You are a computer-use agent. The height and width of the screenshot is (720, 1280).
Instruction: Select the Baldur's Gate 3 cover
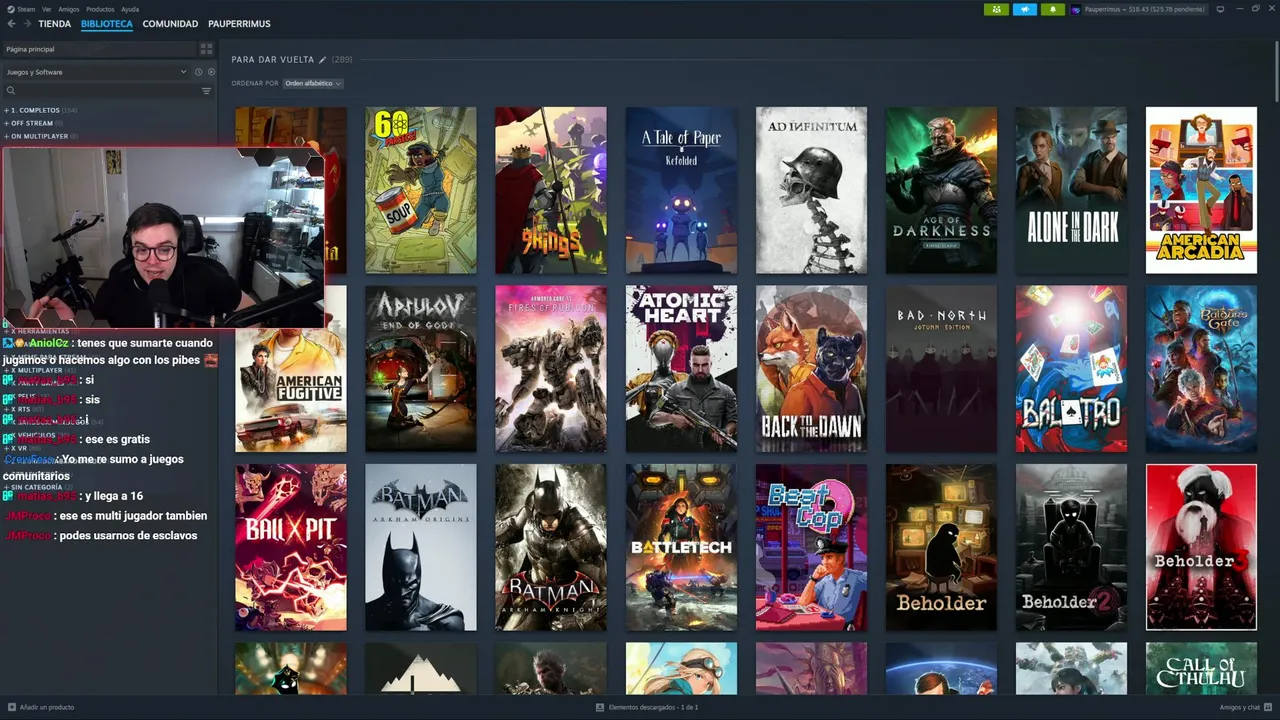click(x=1201, y=369)
